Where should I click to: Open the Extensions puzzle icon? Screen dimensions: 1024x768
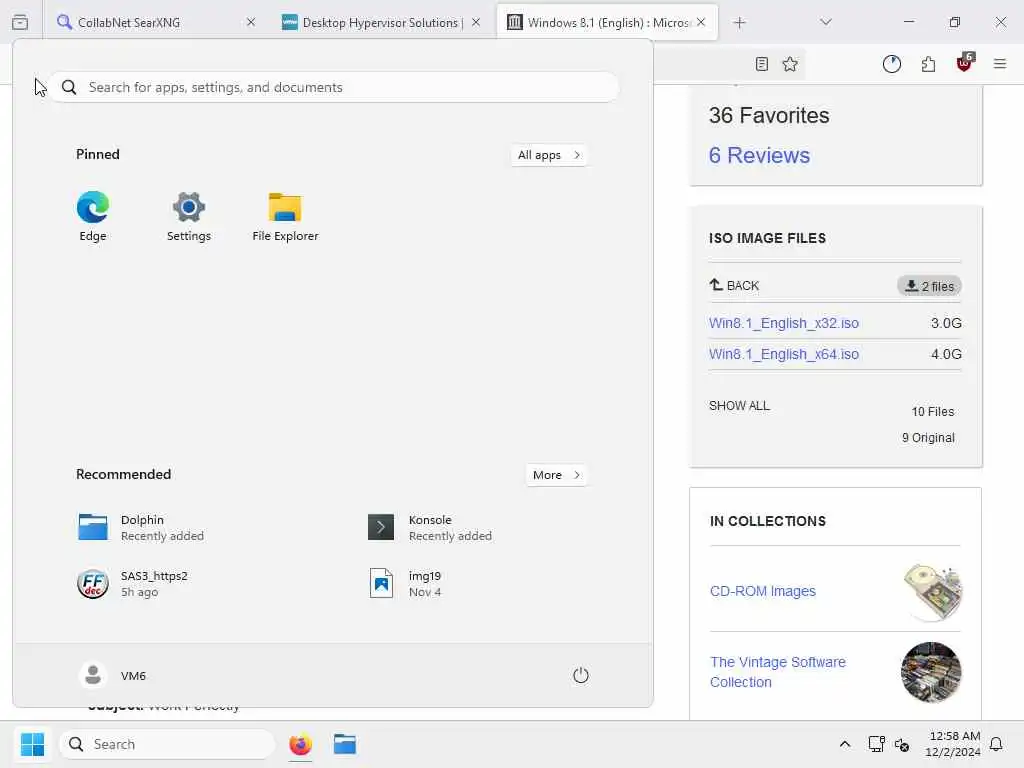click(928, 64)
